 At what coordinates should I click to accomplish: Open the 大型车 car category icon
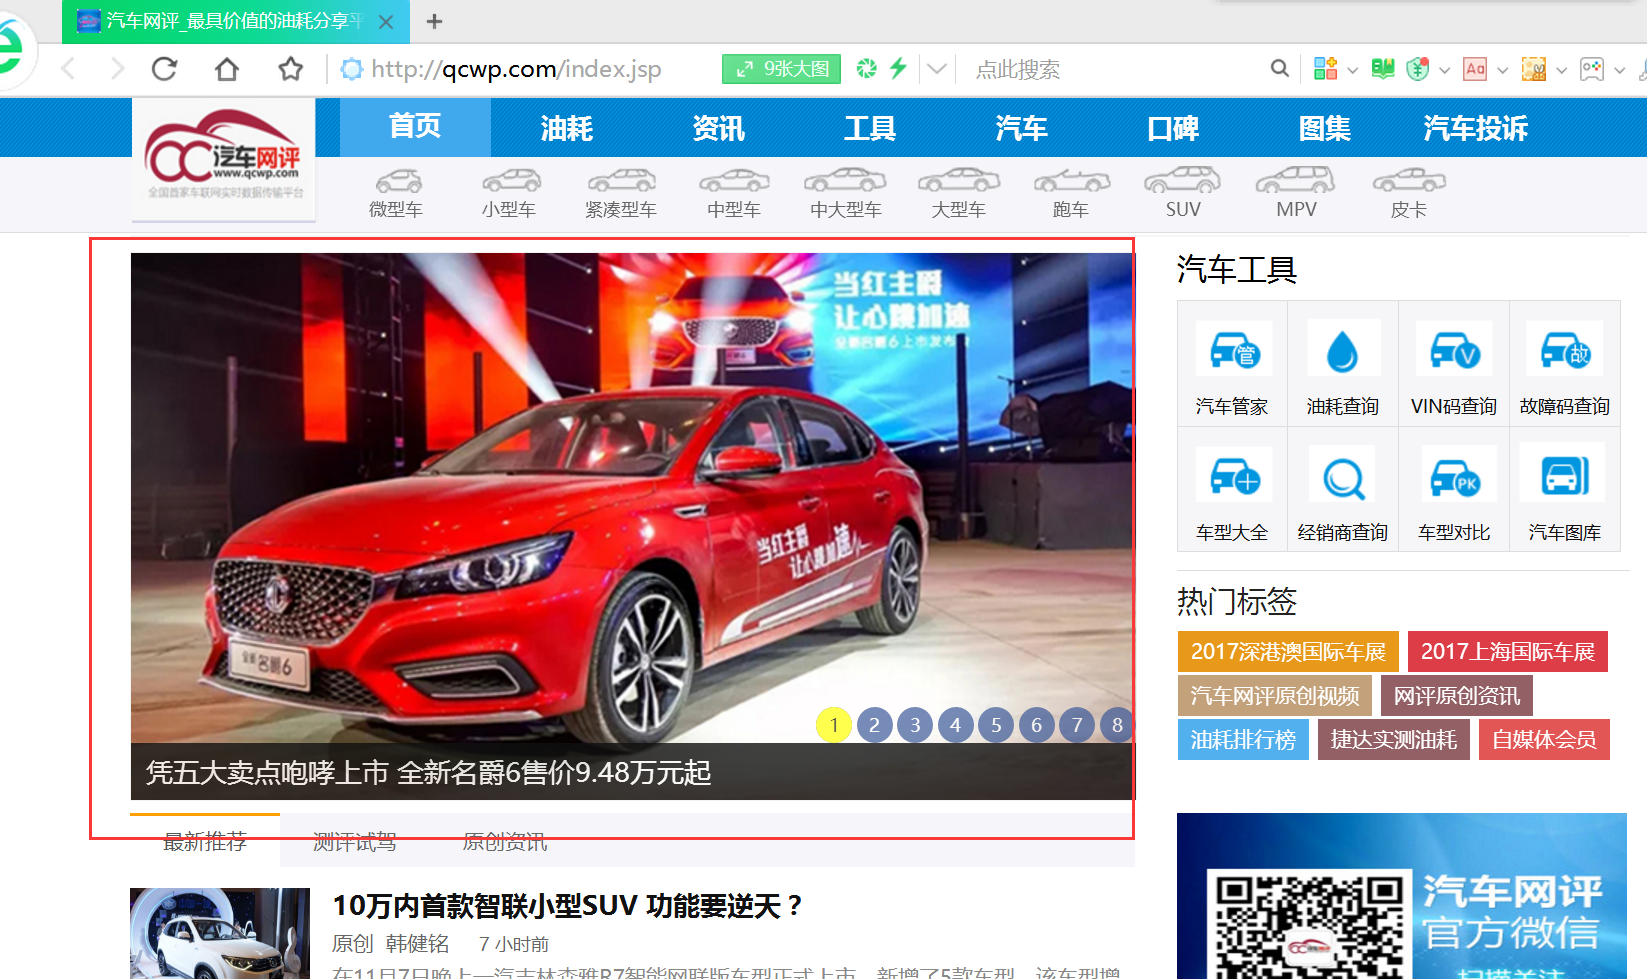pyautogui.click(x=959, y=181)
